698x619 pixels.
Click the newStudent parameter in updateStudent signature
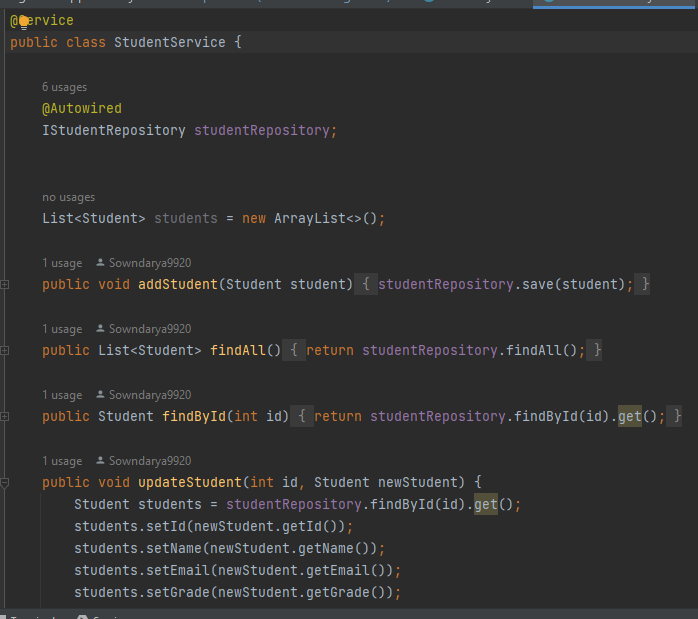(418, 482)
